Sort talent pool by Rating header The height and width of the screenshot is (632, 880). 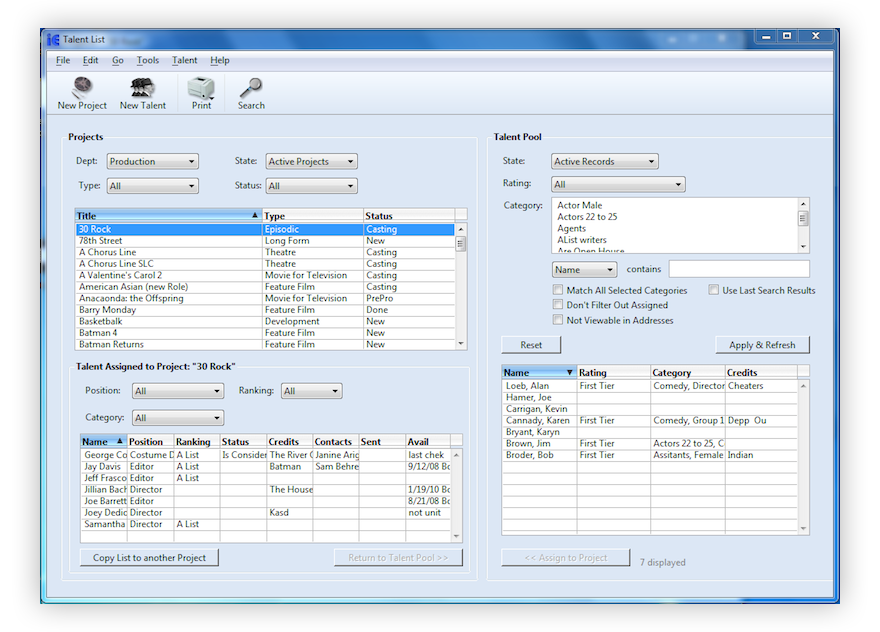click(x=614, y=372)
